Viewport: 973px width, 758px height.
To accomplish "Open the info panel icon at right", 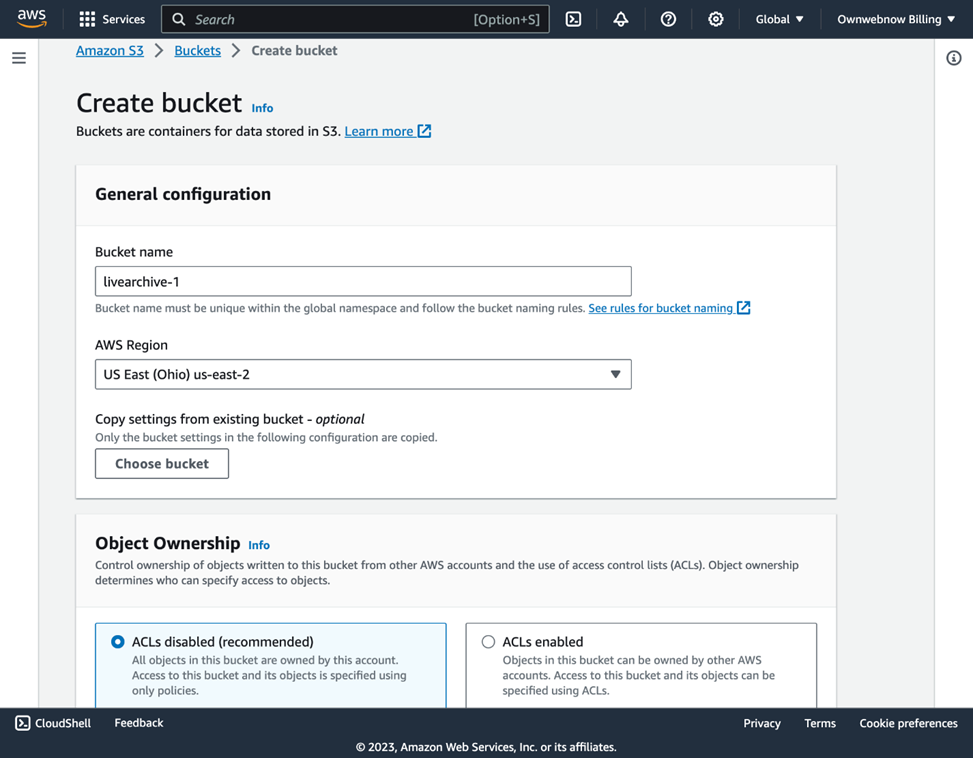I will click(953, 58).
